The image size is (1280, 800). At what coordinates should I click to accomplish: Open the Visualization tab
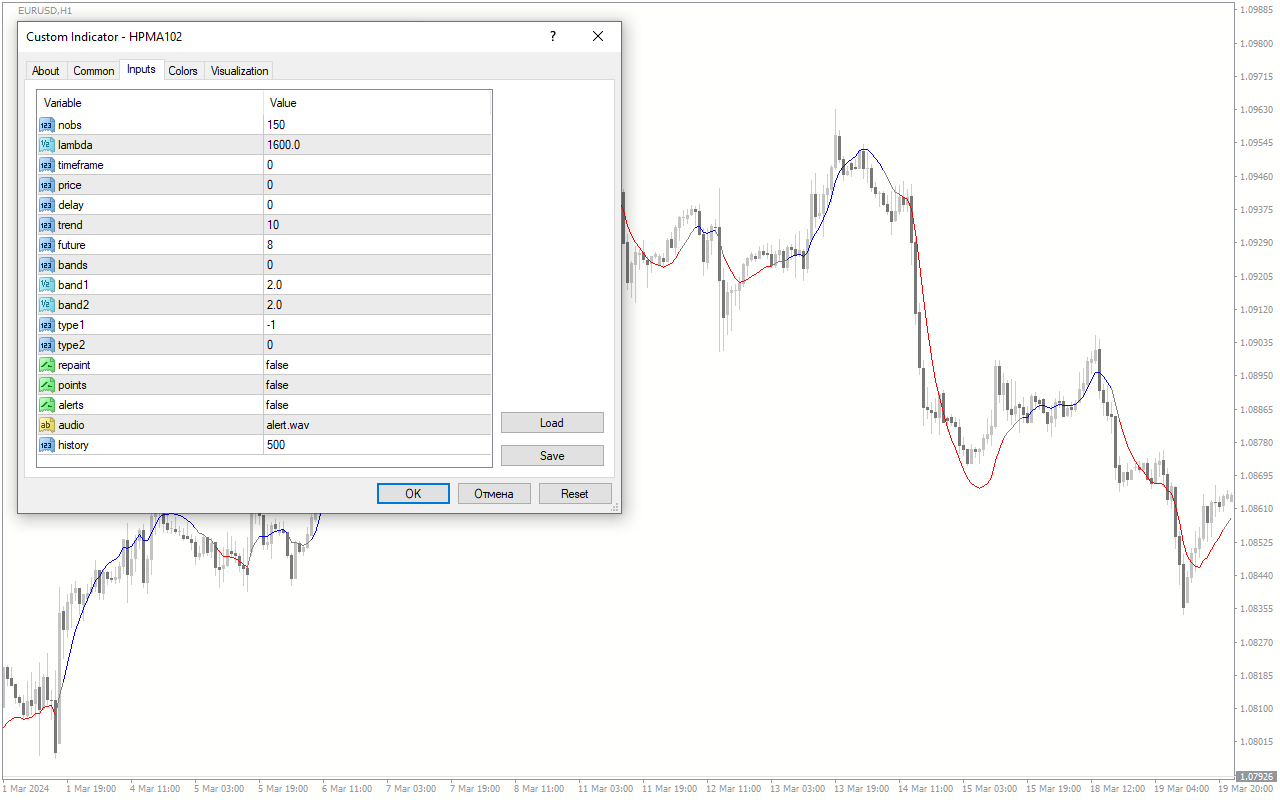[240, 71]
